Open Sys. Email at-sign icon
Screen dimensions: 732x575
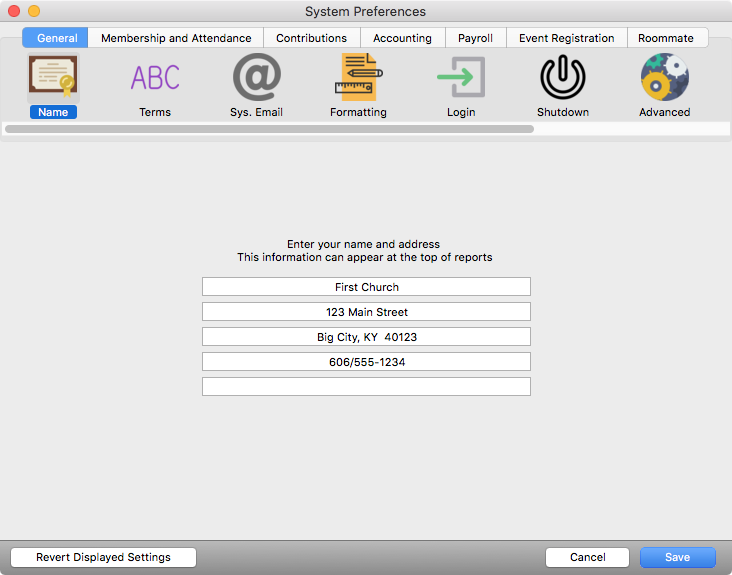pyautogui.click(x=256, y=78)
